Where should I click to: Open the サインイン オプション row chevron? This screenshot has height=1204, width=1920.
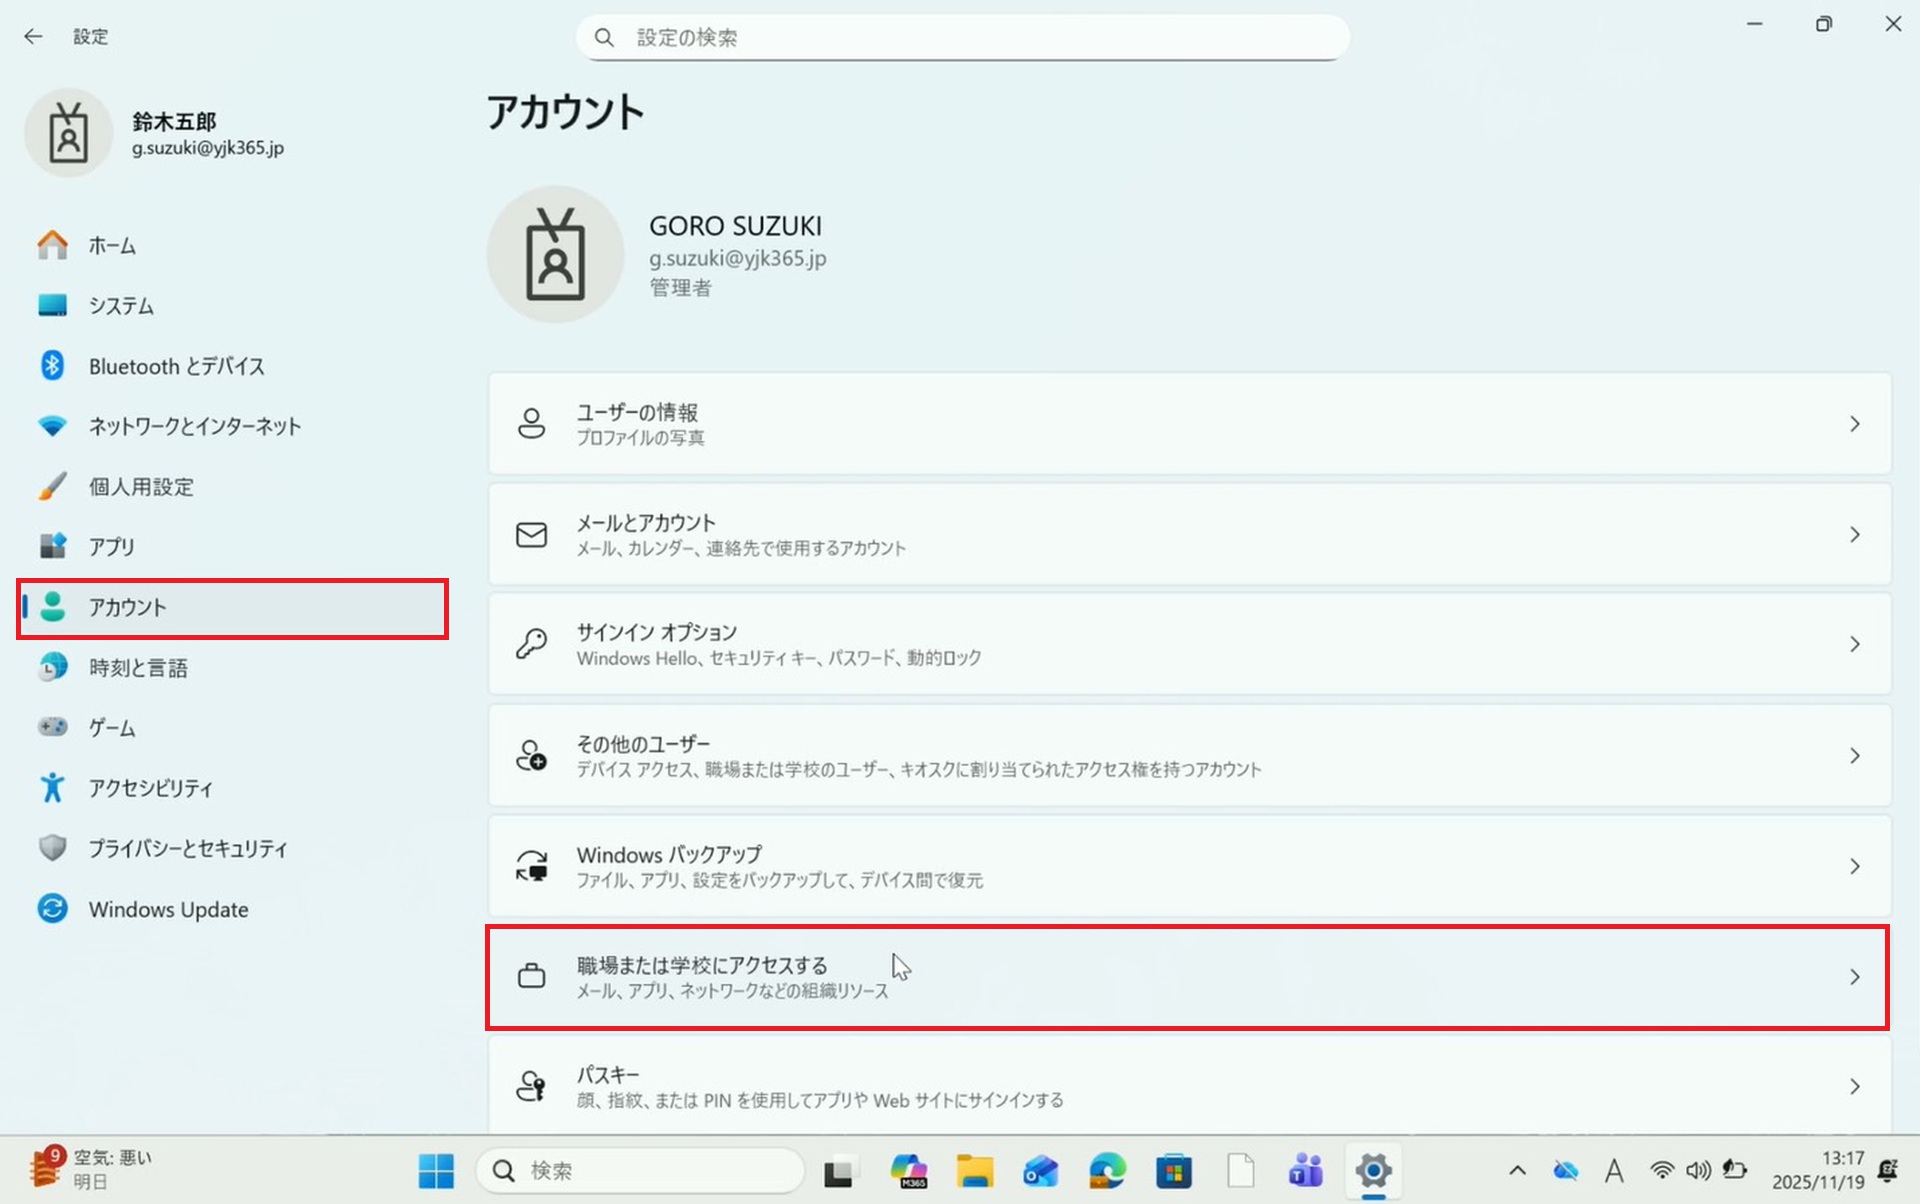(x=1854, y=644)
